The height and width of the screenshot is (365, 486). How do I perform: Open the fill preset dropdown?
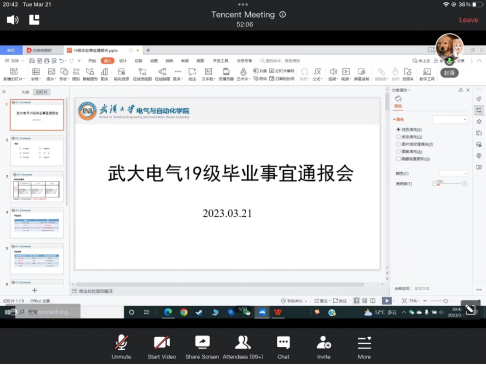(450, 119)
